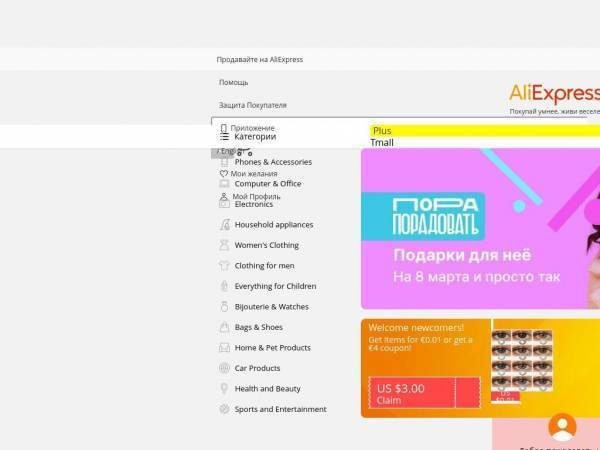Open the Приложение app link
The image size is (600, 450).
(253, 128)
